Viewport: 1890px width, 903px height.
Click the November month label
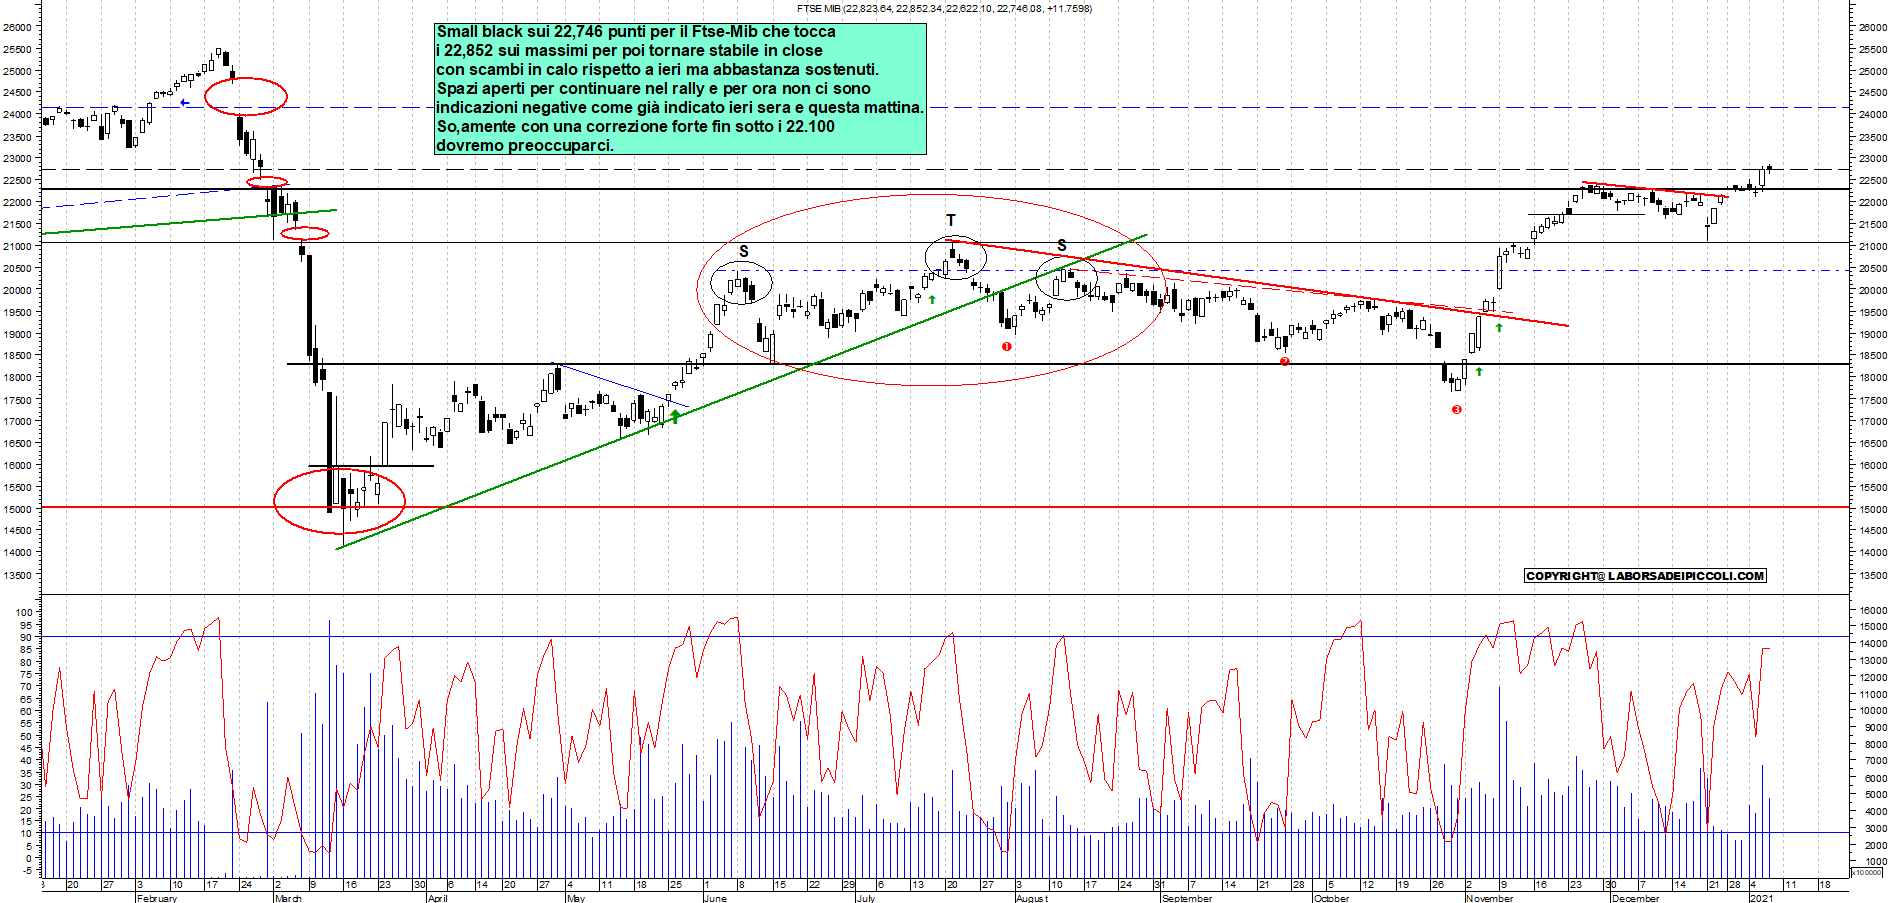point(1489,898)
